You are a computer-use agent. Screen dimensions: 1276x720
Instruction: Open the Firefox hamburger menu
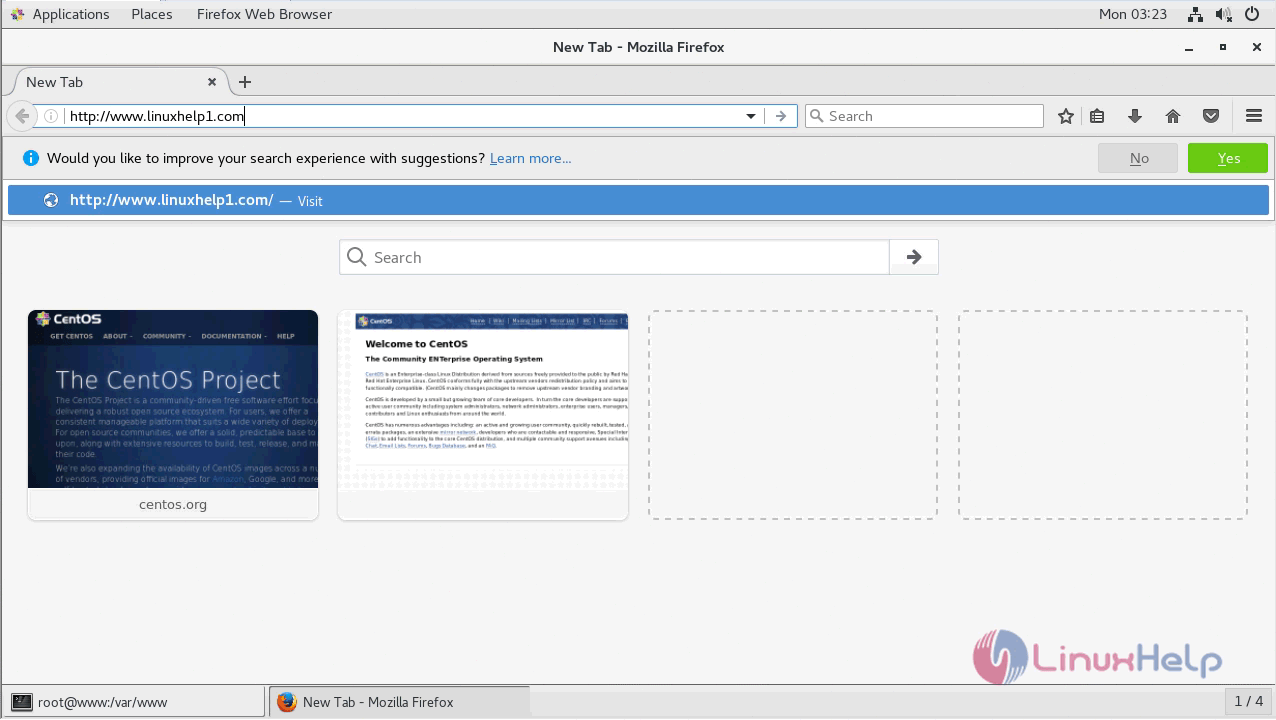pyautogui.click(x=1254, y=116)
